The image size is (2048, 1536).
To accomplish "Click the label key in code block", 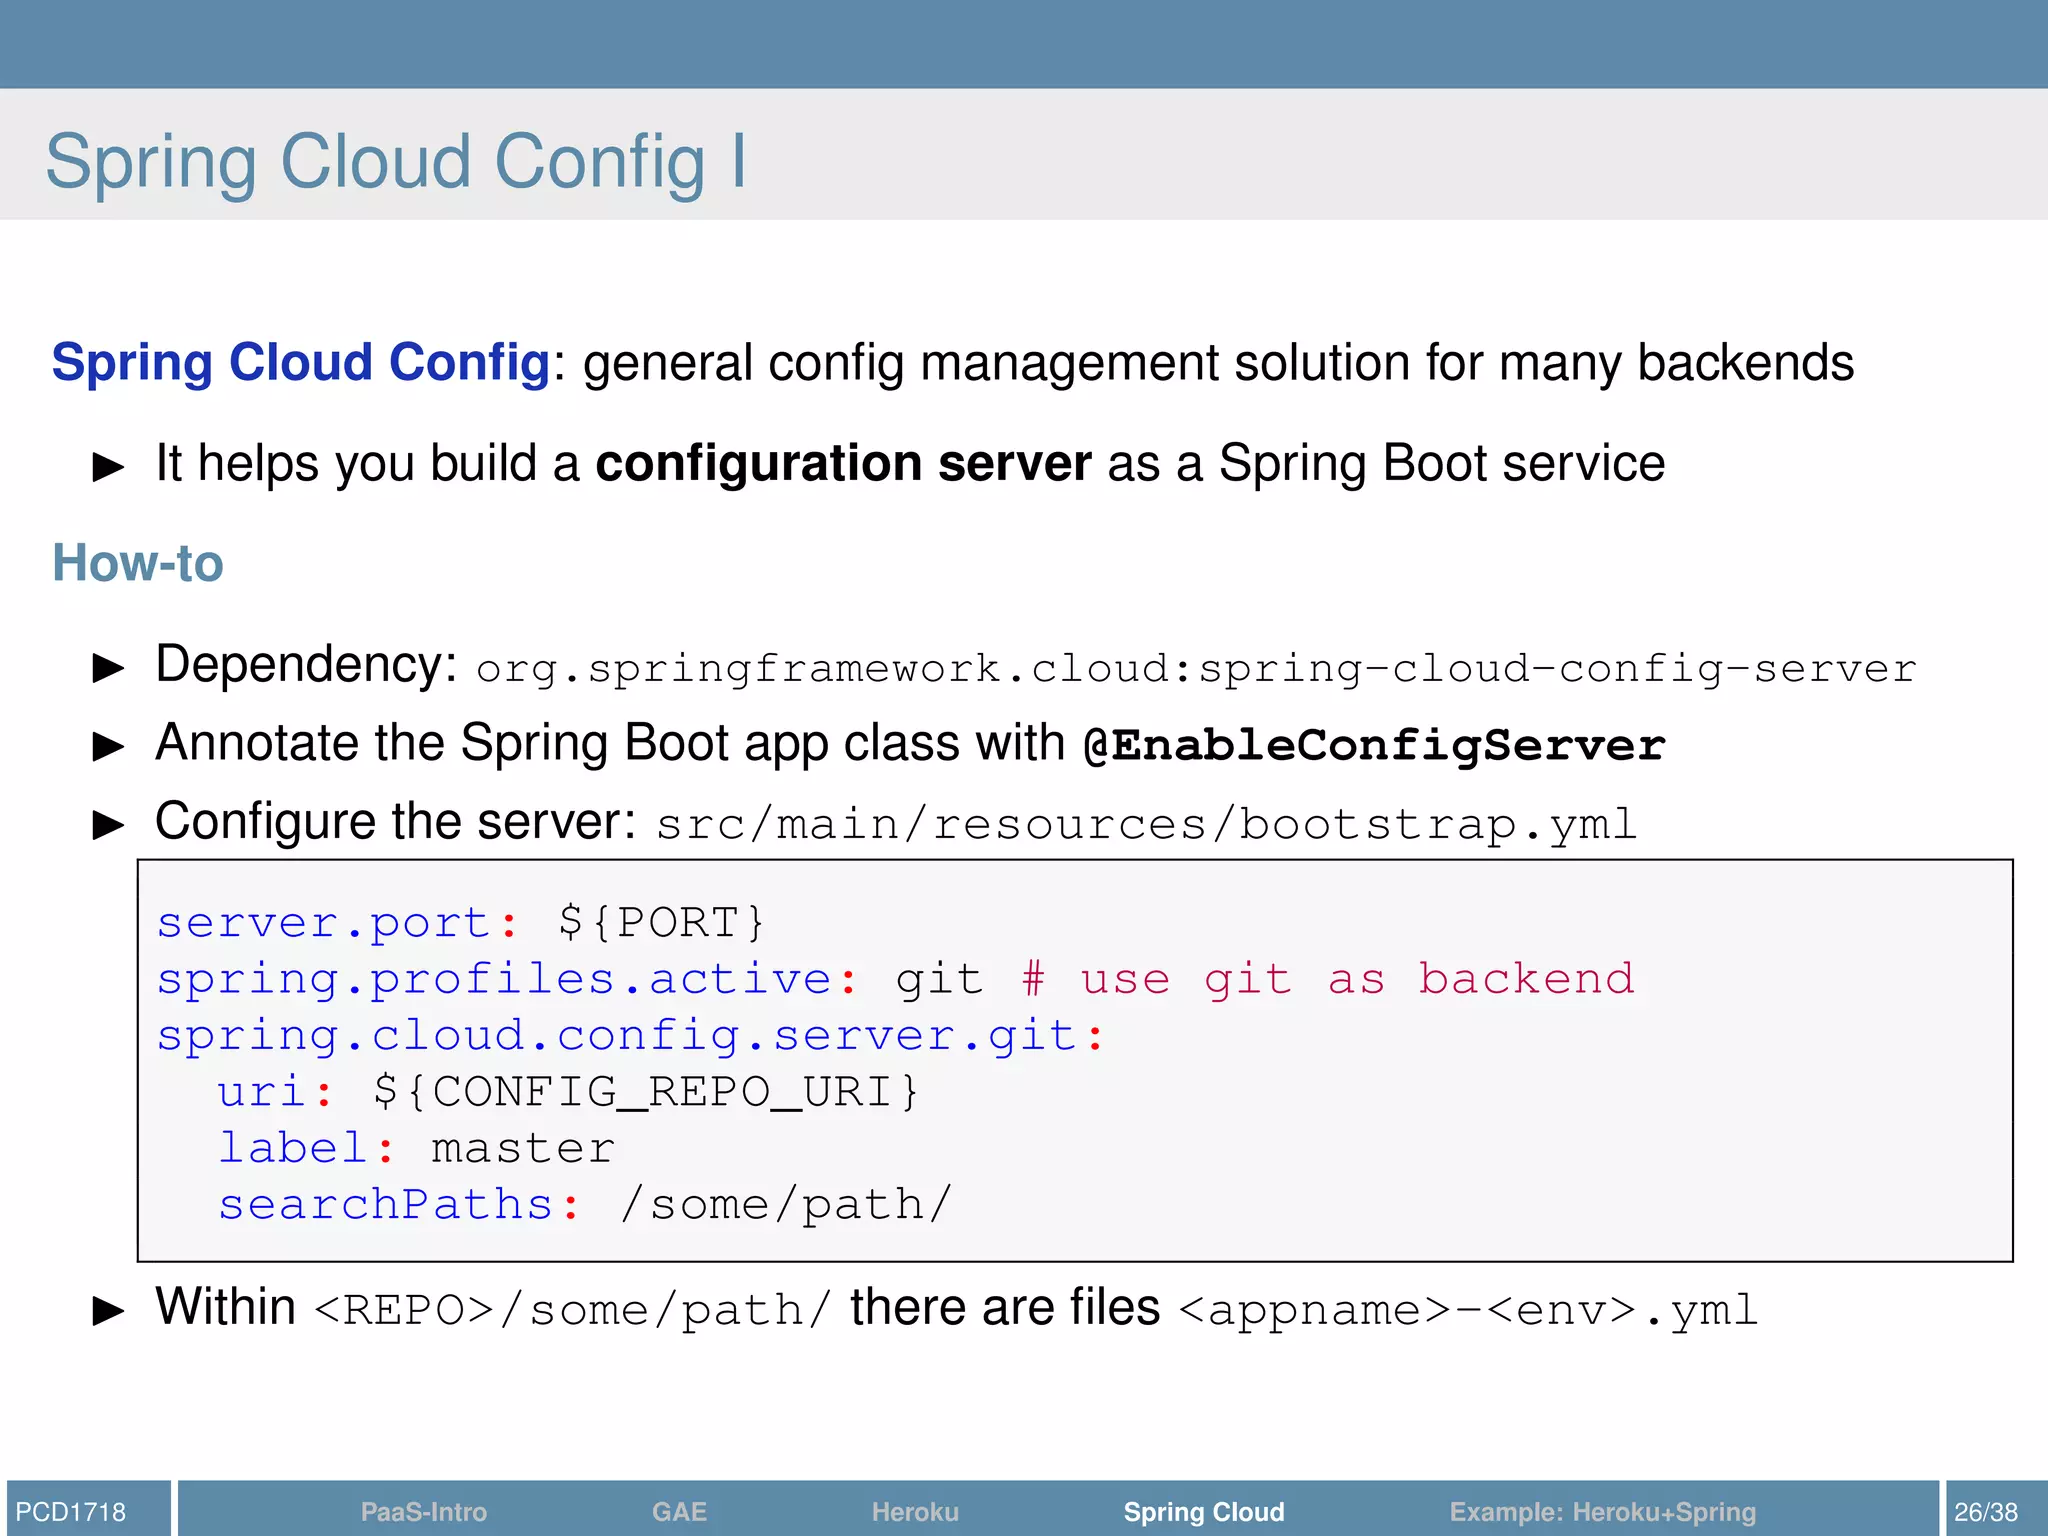I will coord(293,1147).
